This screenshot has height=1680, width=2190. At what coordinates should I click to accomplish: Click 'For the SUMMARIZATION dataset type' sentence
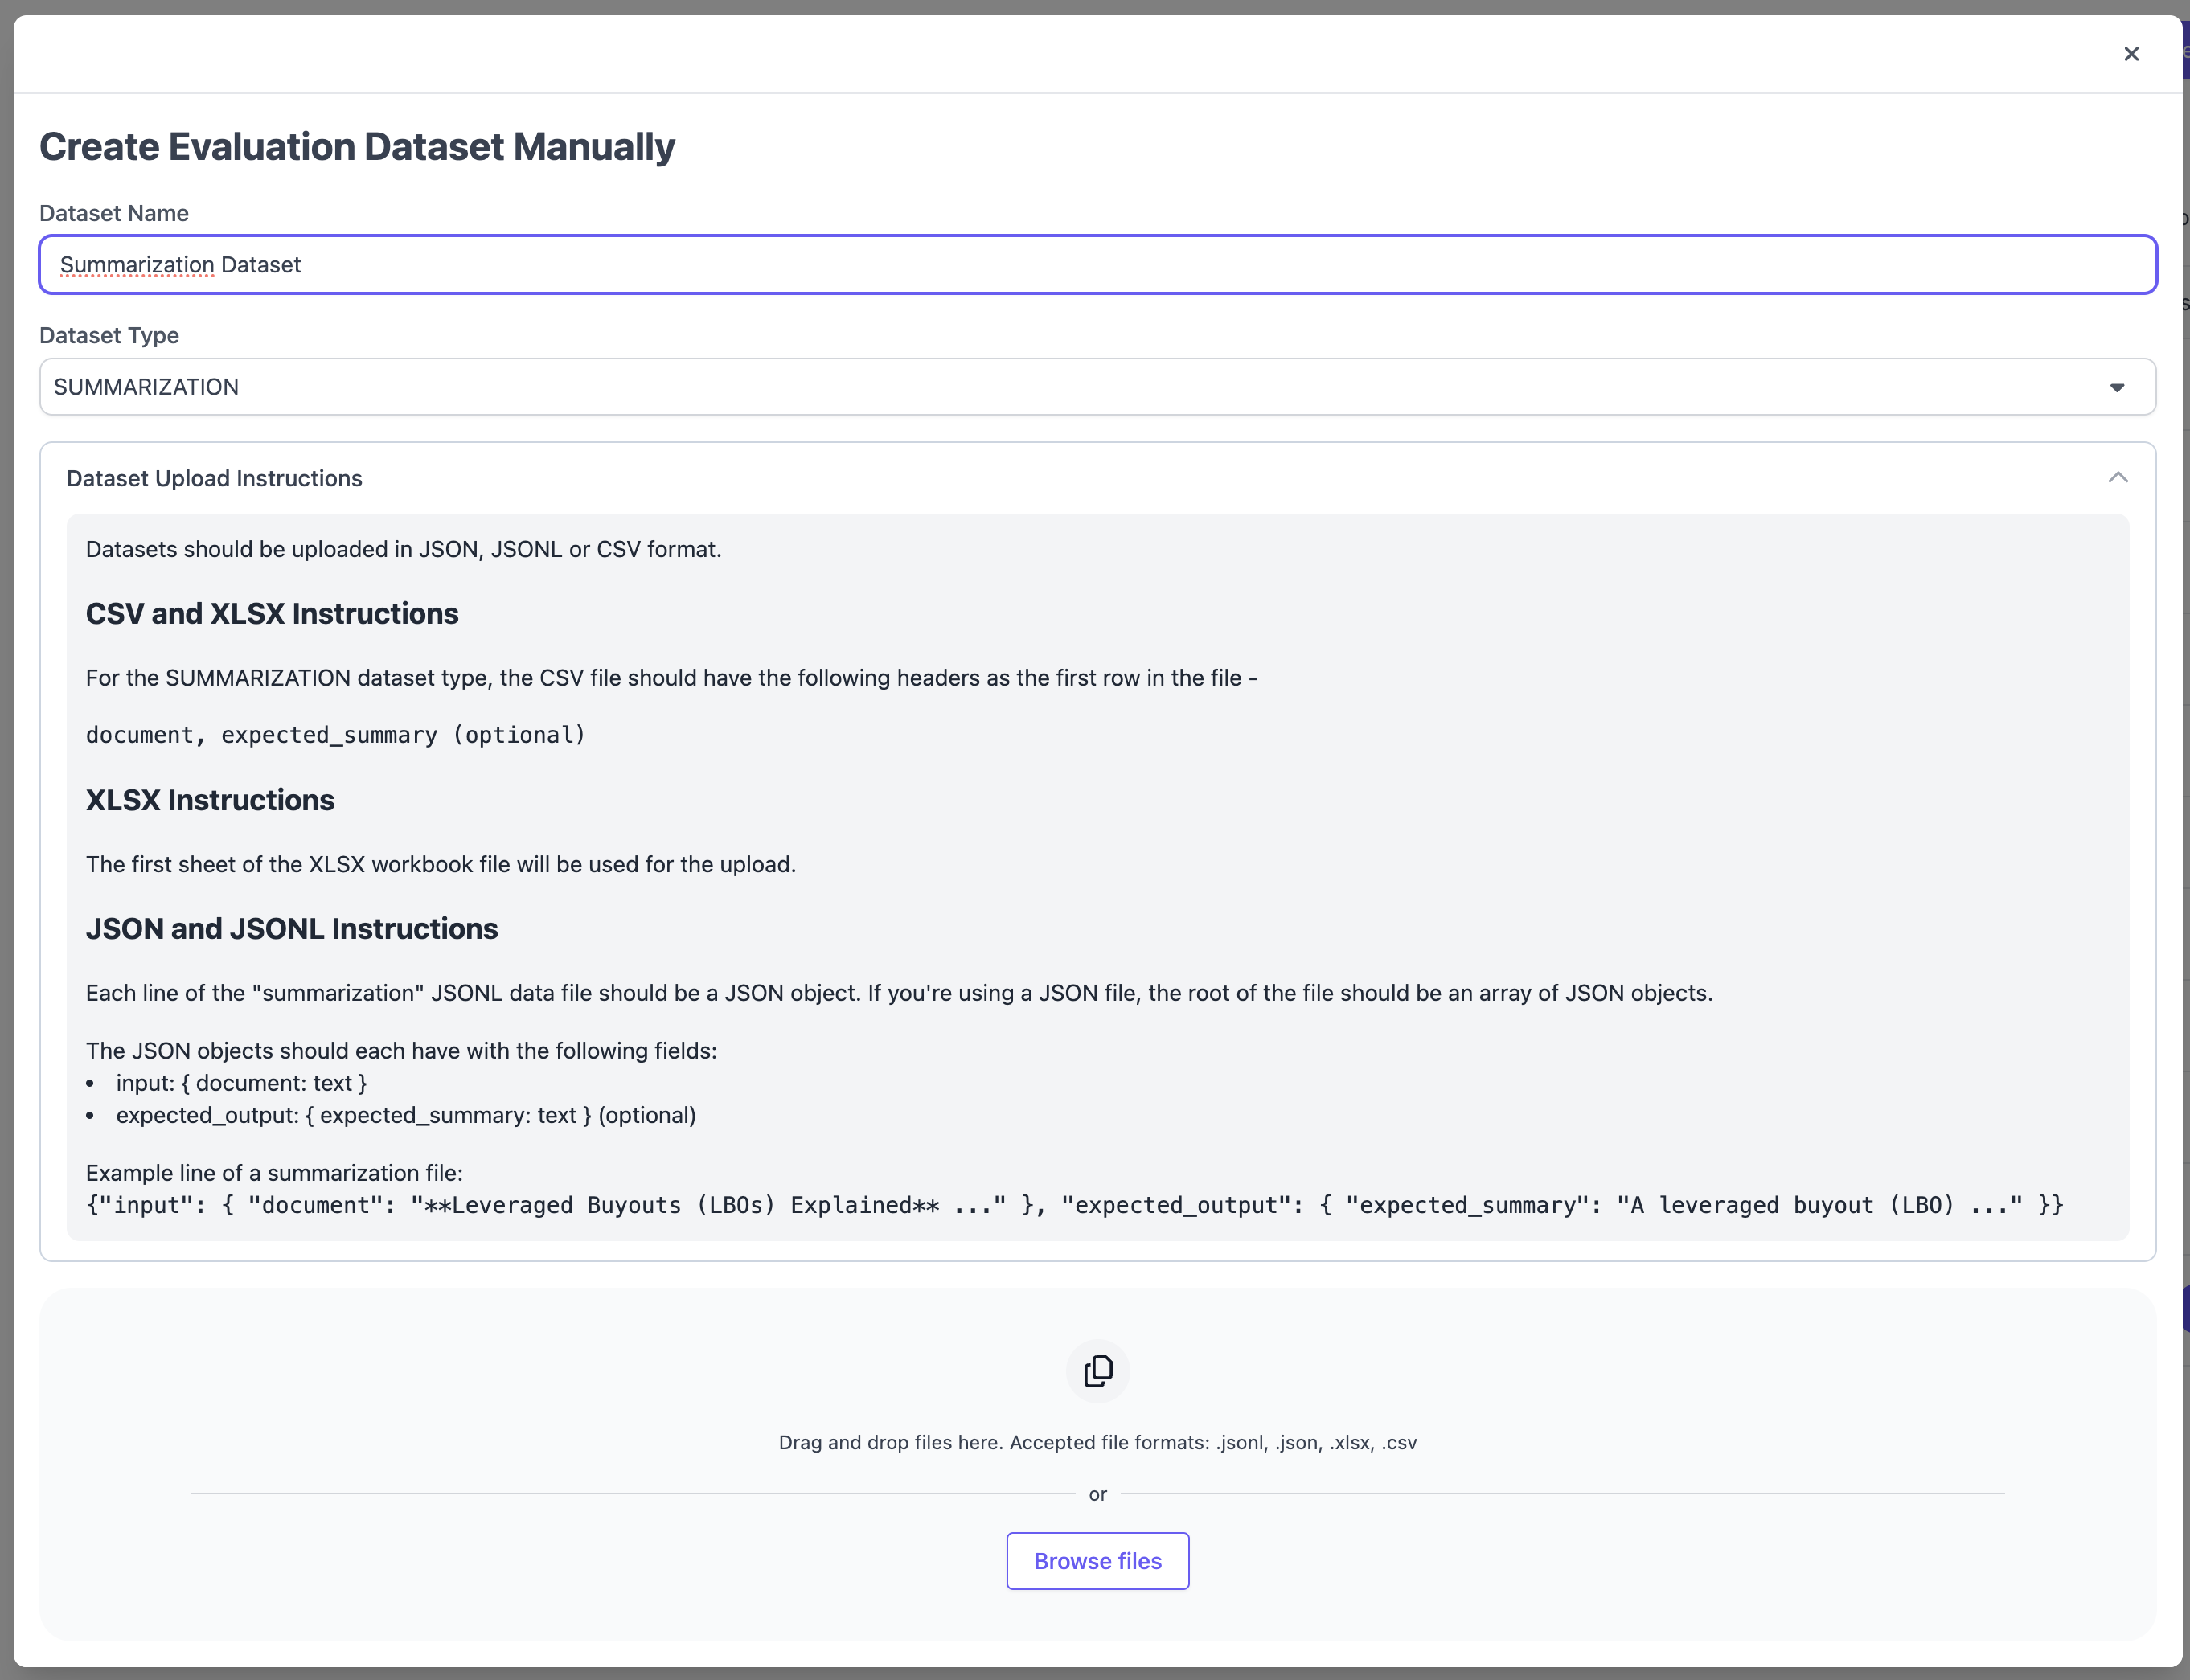click(671, 678)
